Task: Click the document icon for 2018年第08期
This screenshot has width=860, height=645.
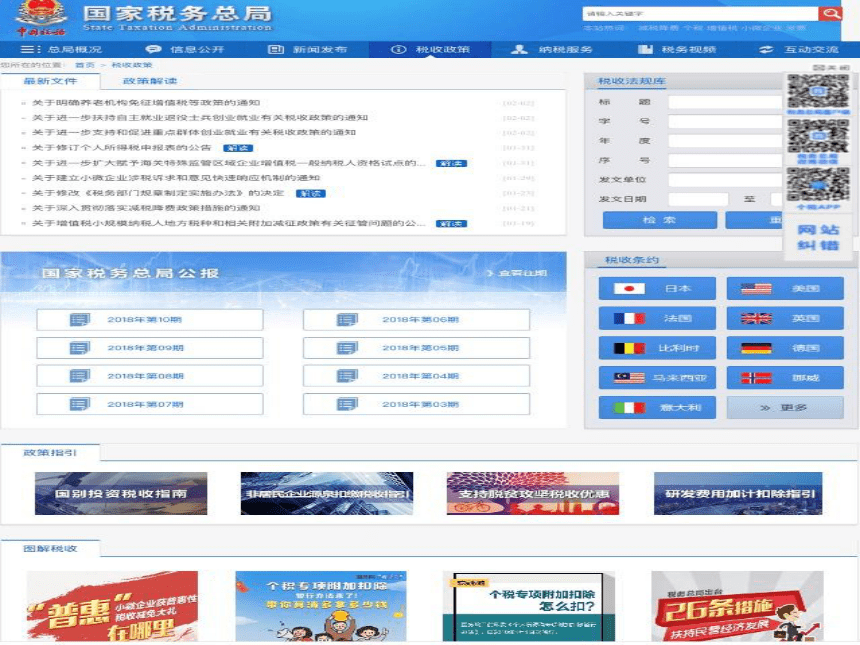Action: 80,376
